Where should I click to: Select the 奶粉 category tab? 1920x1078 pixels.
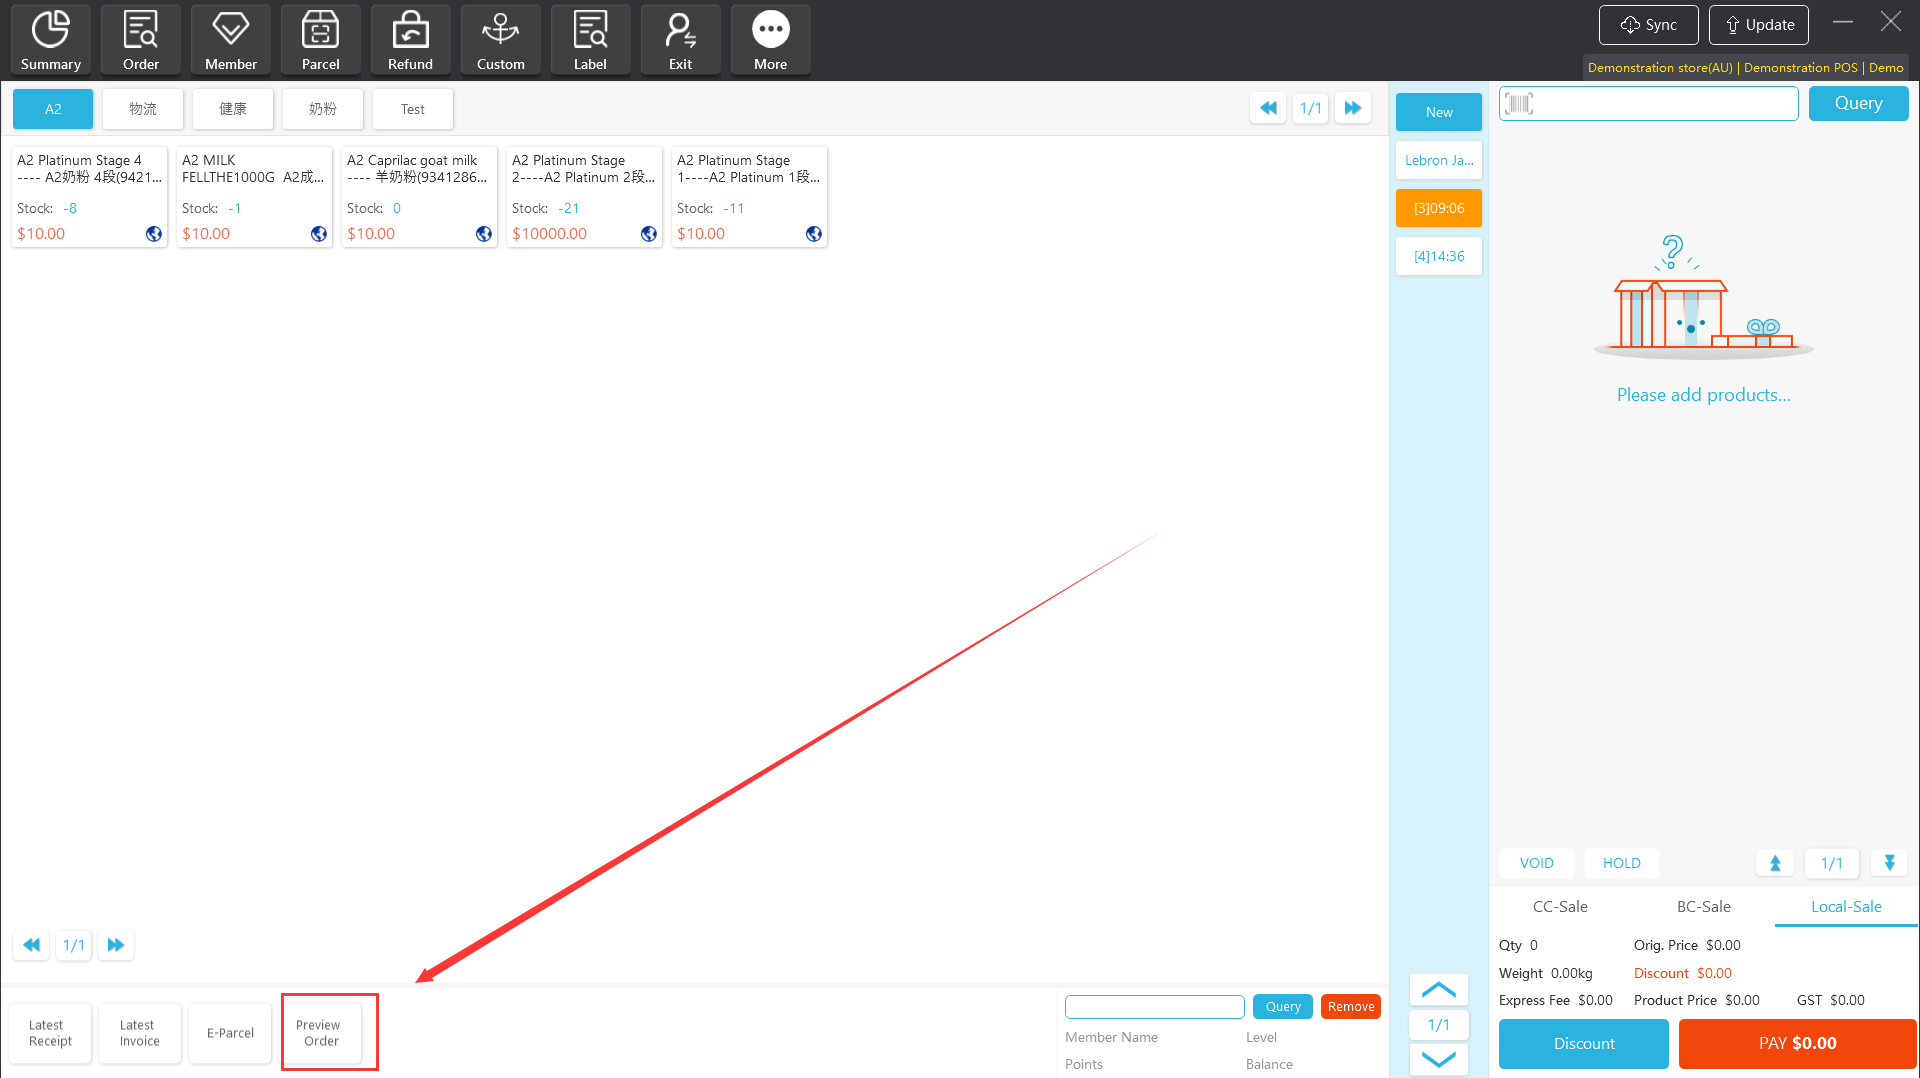pyautogui.click(x=322, y=109)
